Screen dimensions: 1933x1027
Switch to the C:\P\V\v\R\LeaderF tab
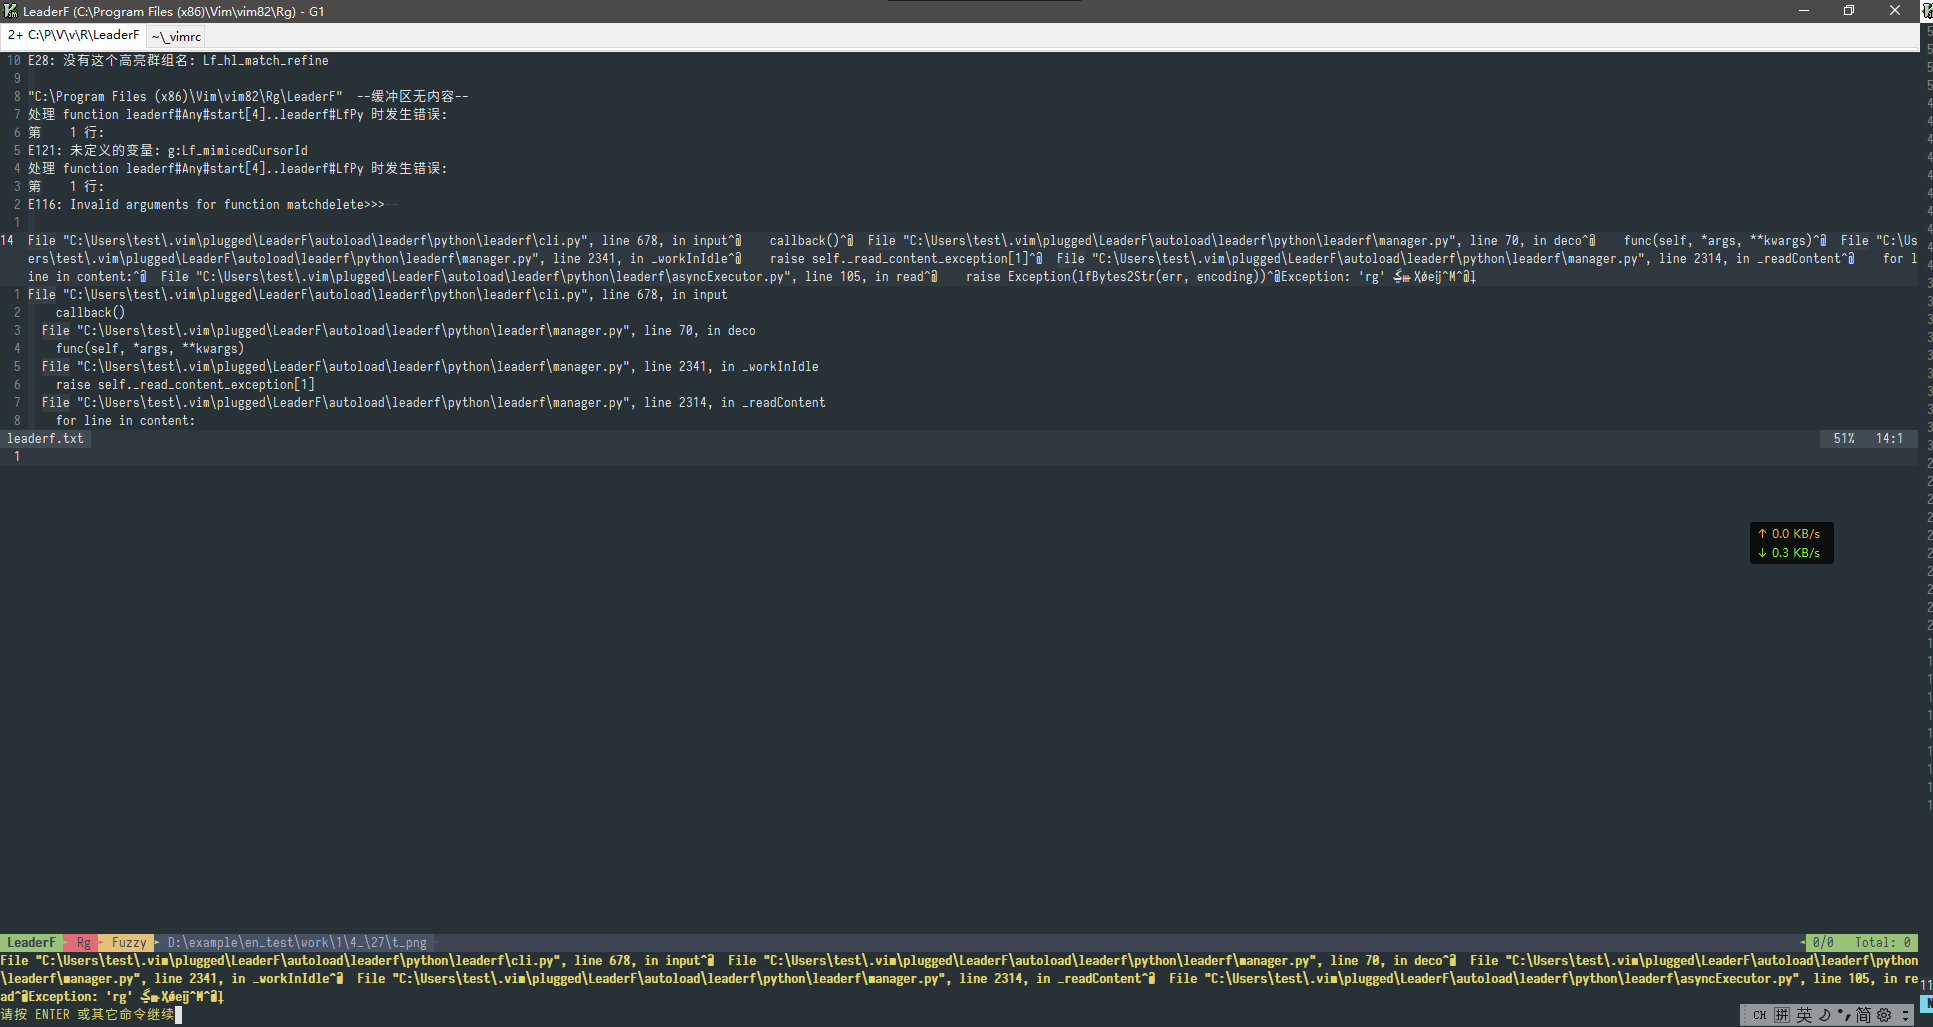(x=74, y=35)
